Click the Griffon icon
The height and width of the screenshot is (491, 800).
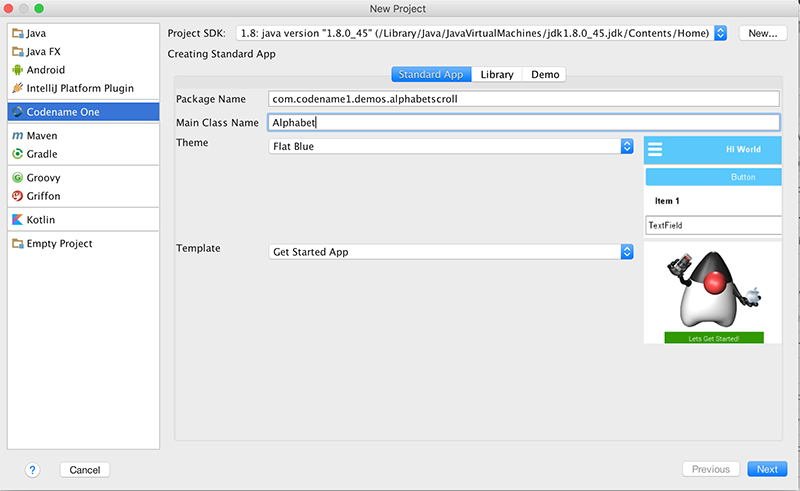pyautogui.click(x=18, y=196)
